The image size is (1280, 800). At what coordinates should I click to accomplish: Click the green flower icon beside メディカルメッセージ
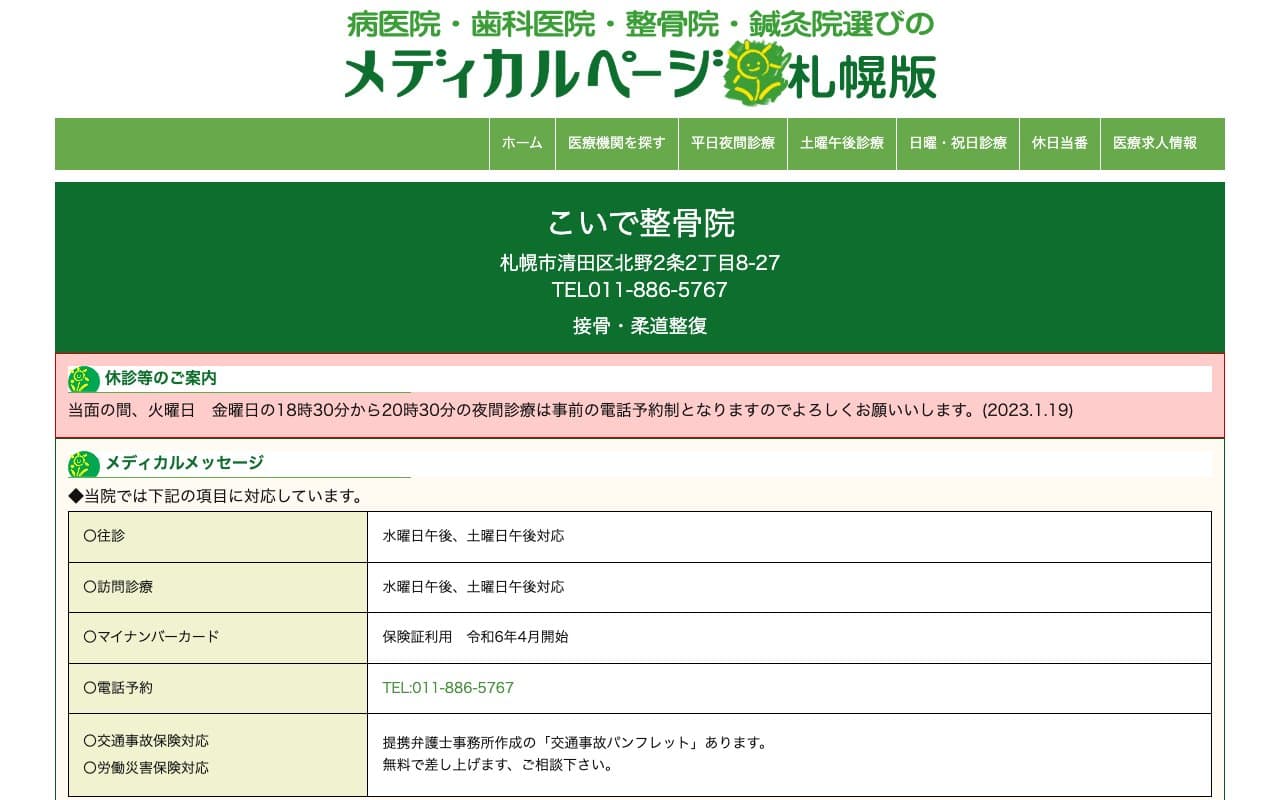78,462
